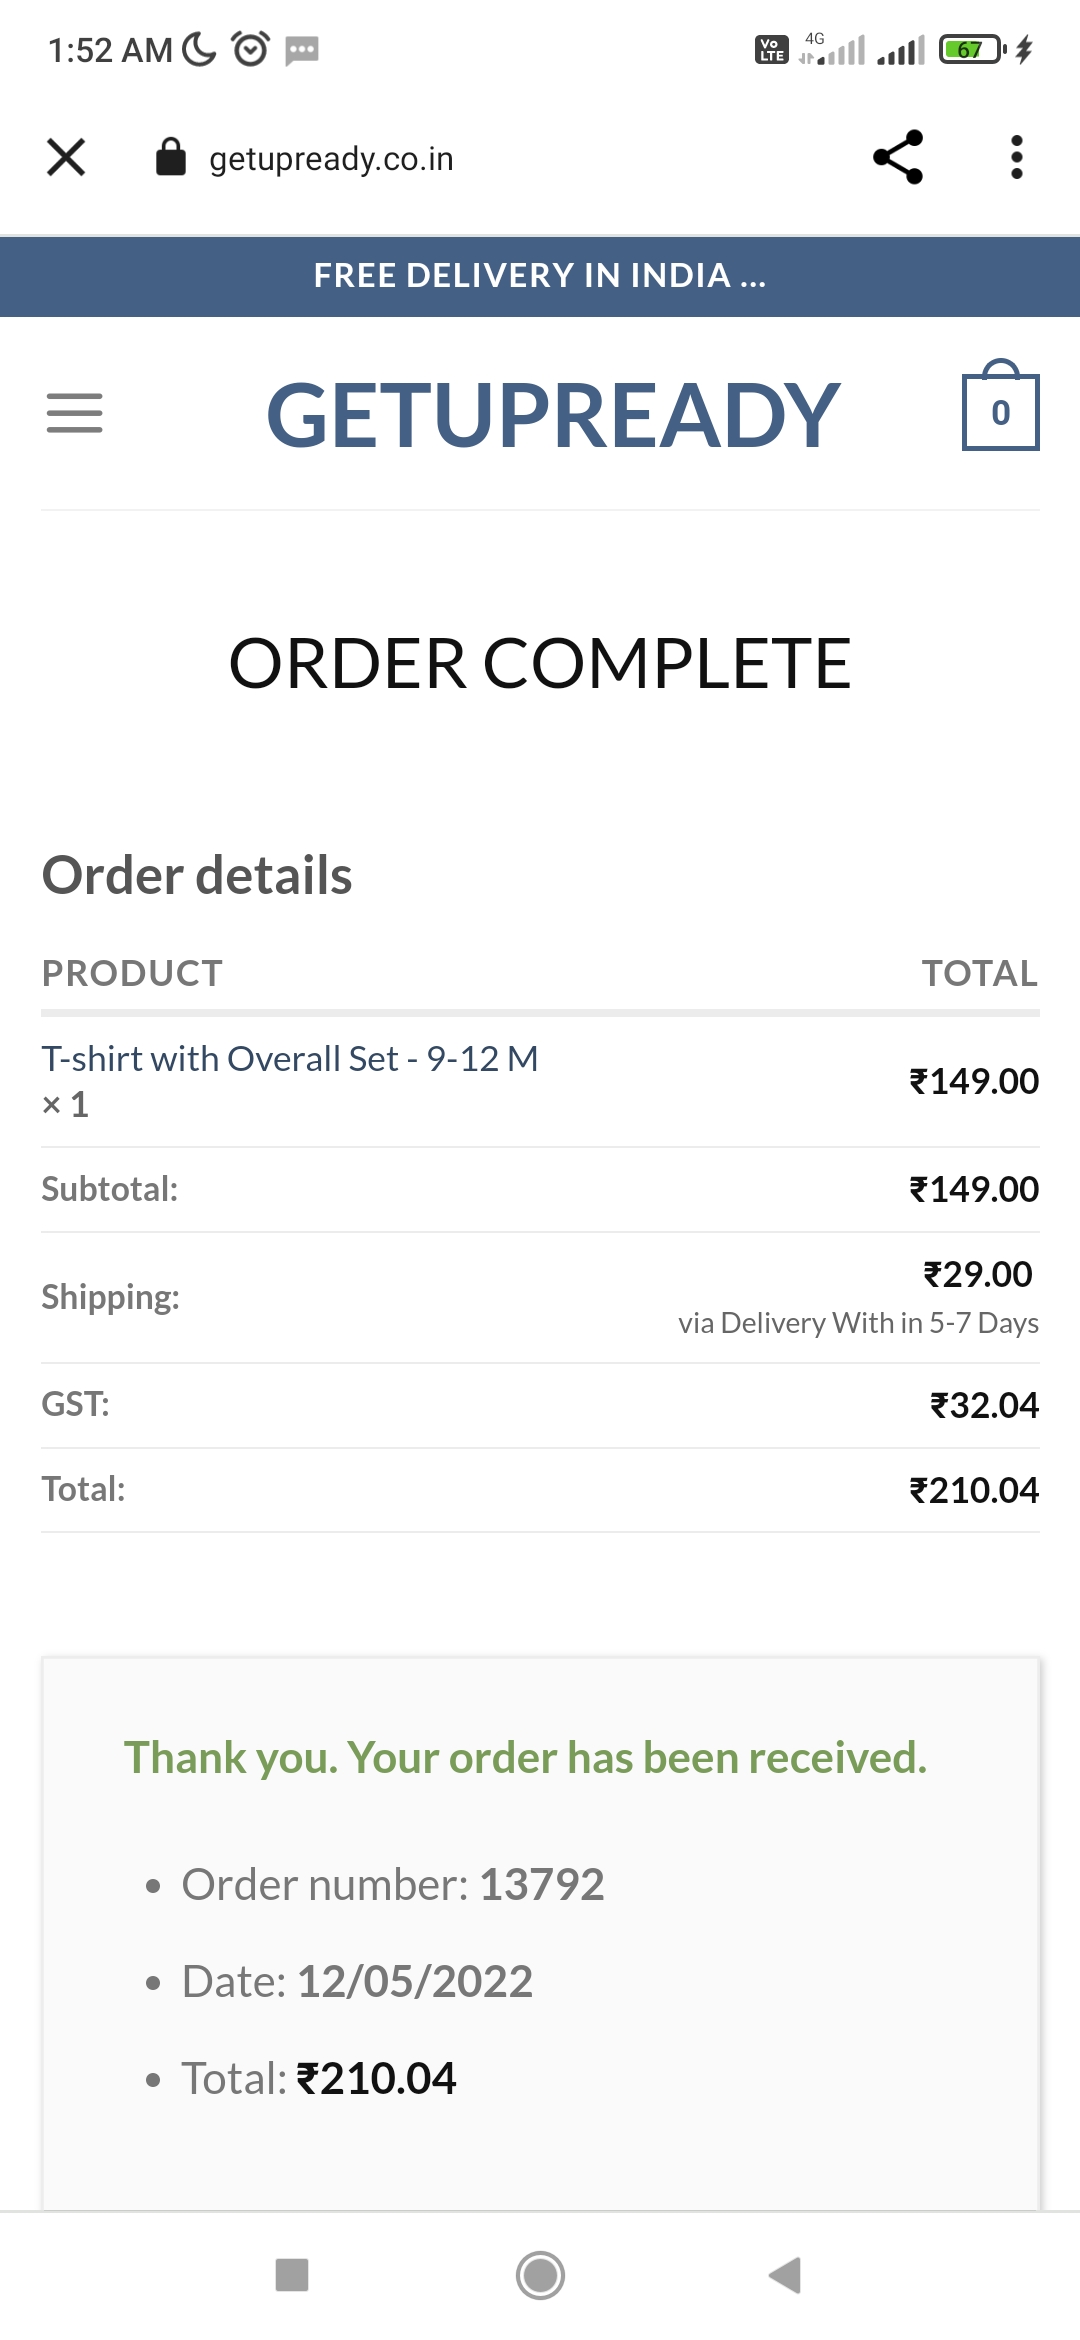The height and width of the screenshot is (2340, 1080).
Task: Tap the Free Delivery in India banner
Action: [x=540, y=276]
